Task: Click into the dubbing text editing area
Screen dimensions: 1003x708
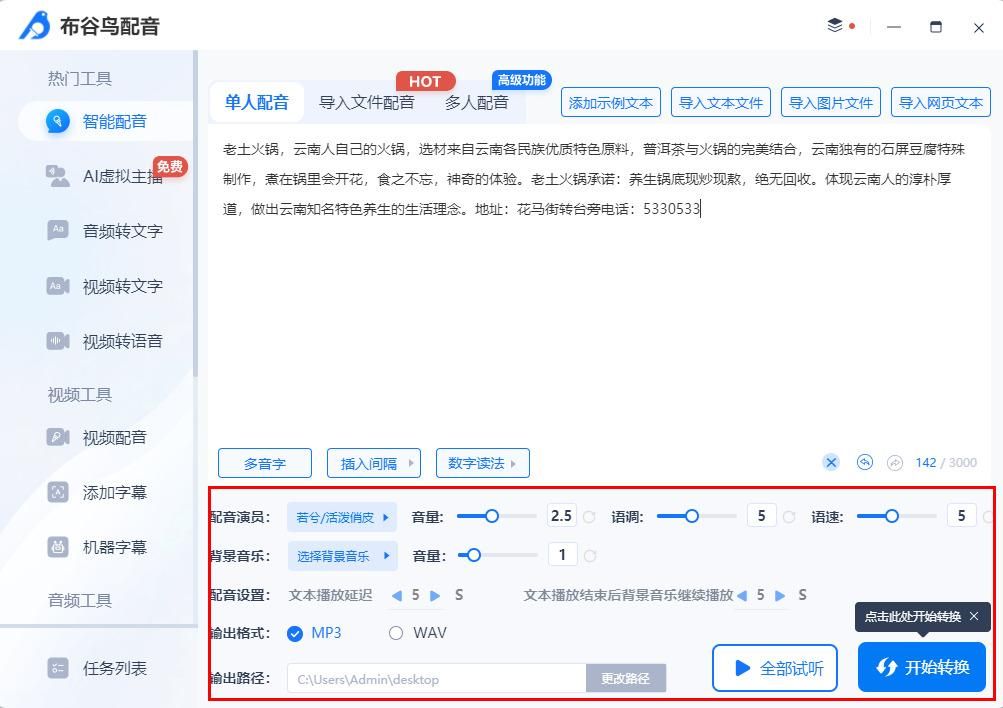Action: click(x=599, y=285)
